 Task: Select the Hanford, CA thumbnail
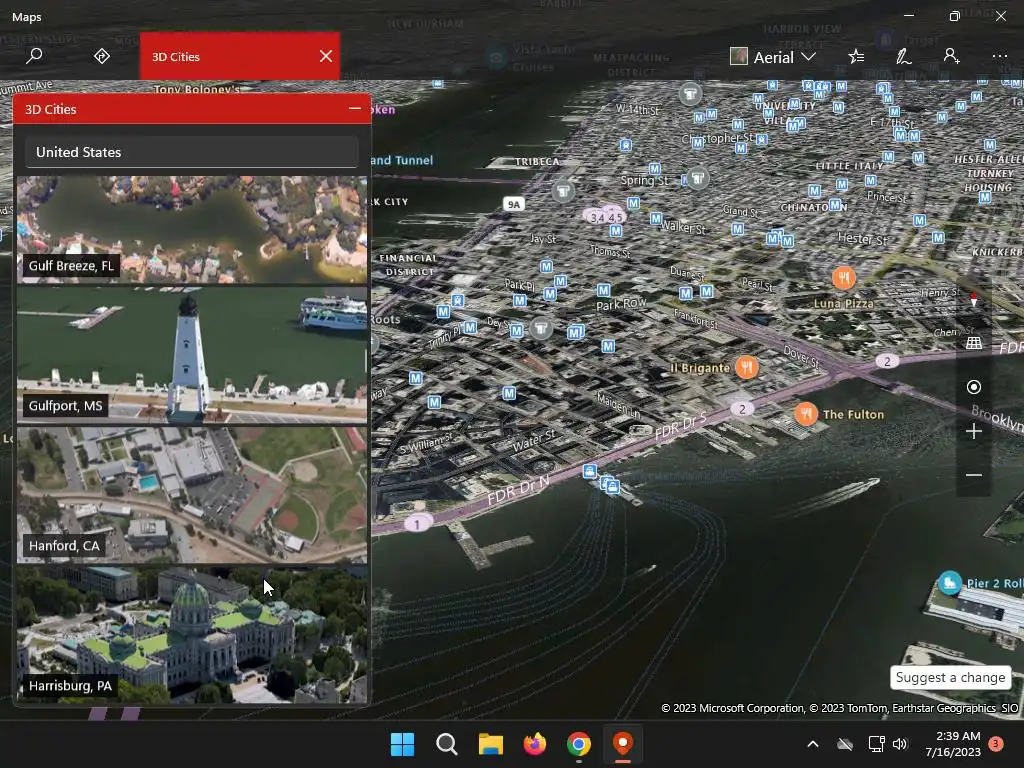(x=192, y=495)
